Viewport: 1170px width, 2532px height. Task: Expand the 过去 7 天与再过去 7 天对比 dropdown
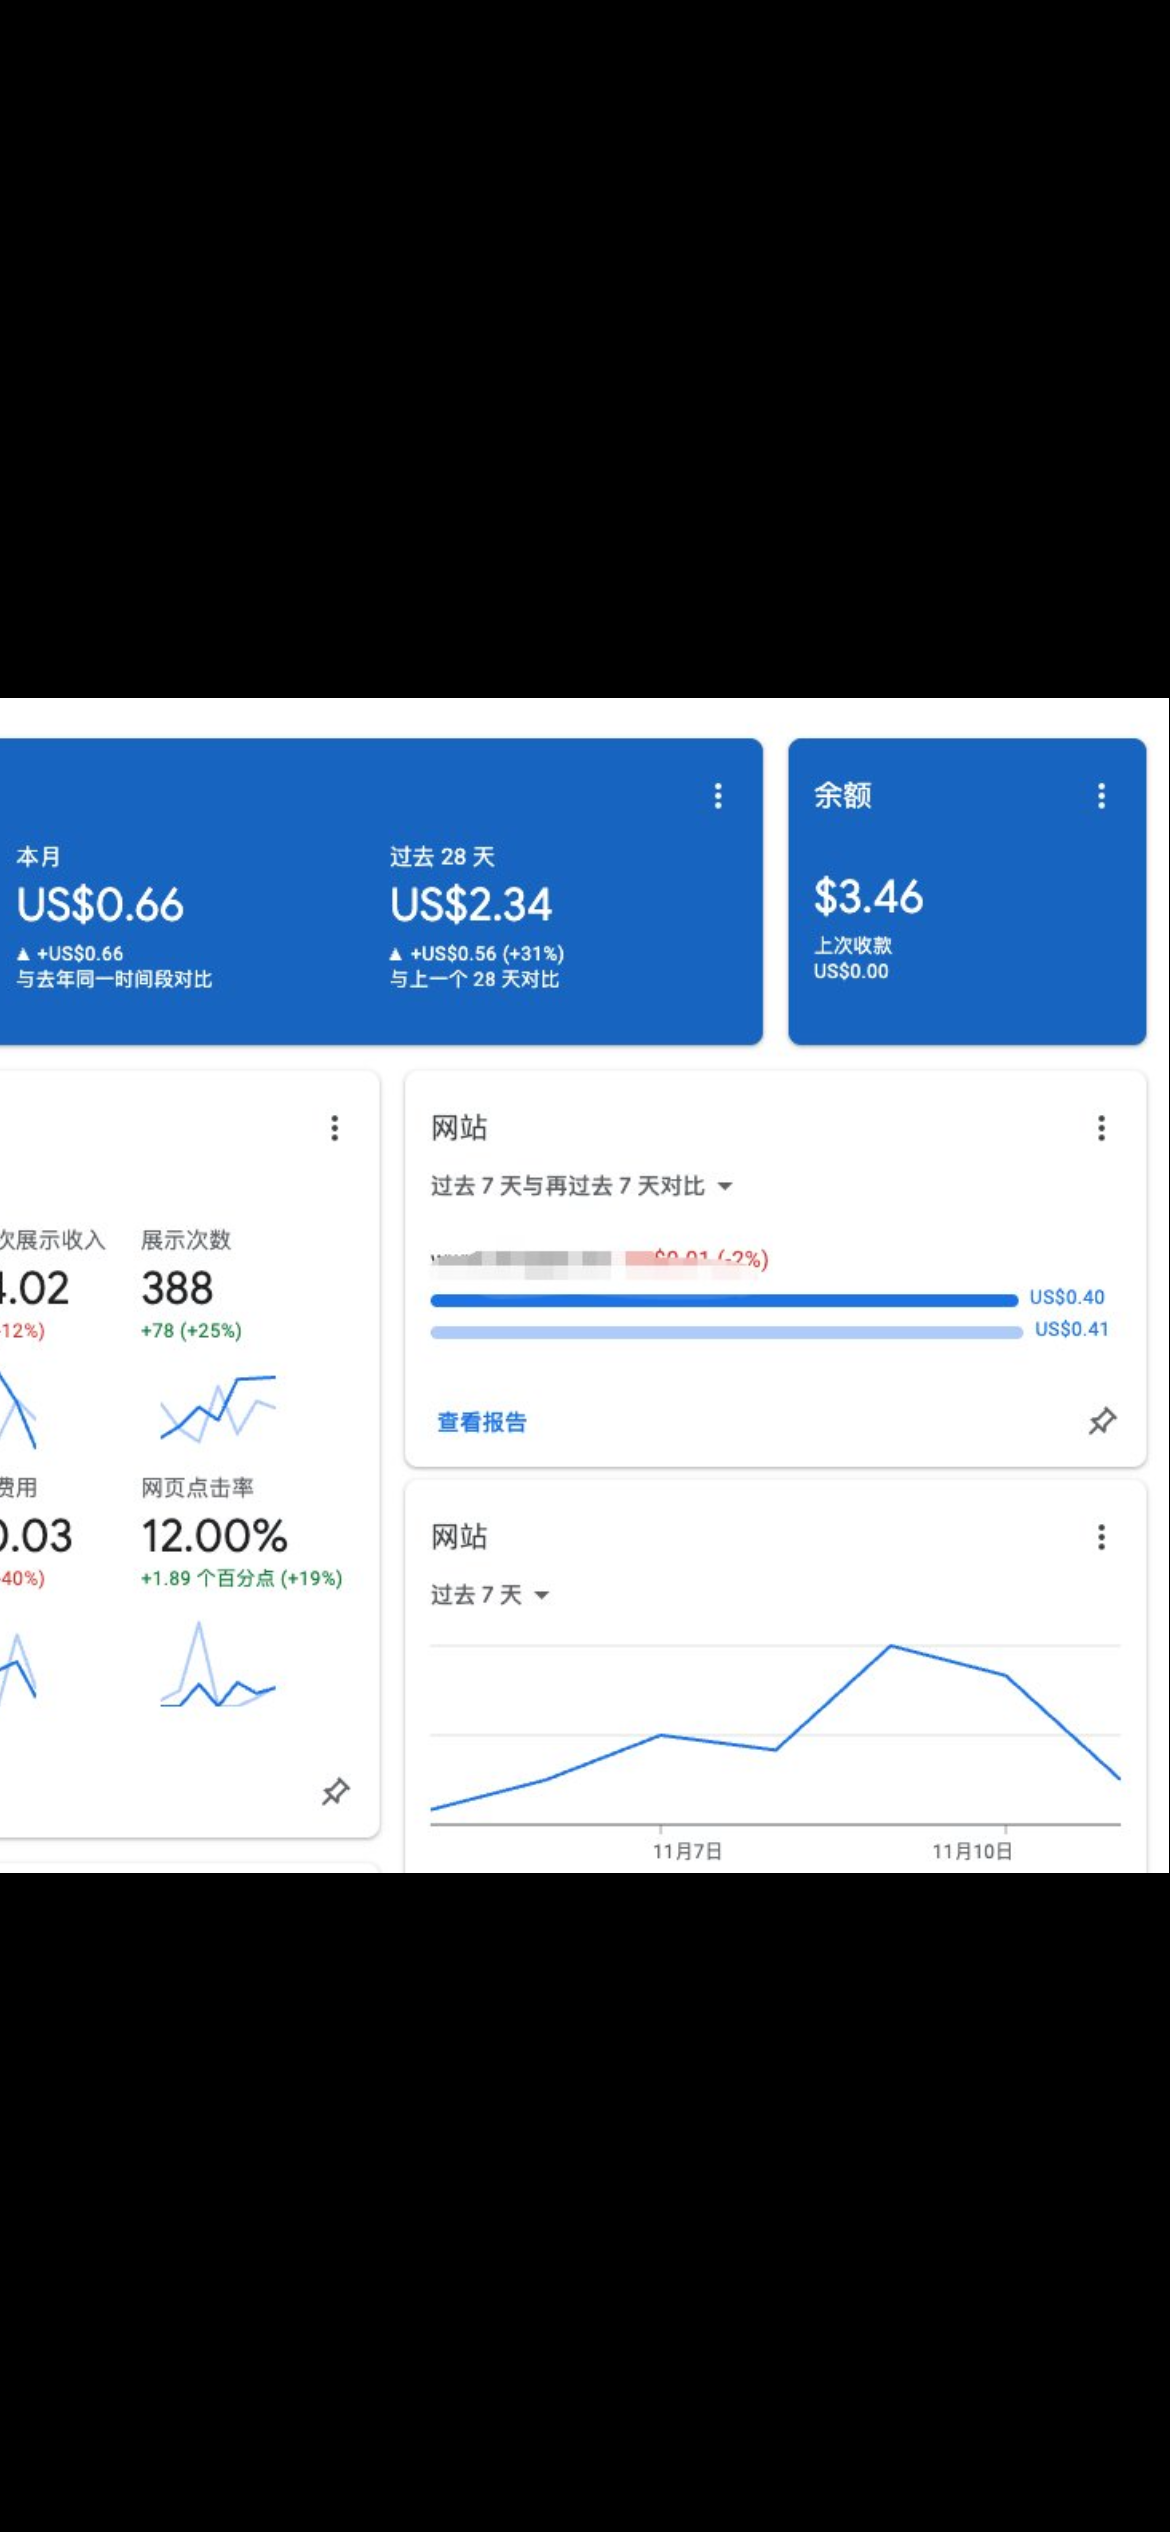(x=581, y=1186)
